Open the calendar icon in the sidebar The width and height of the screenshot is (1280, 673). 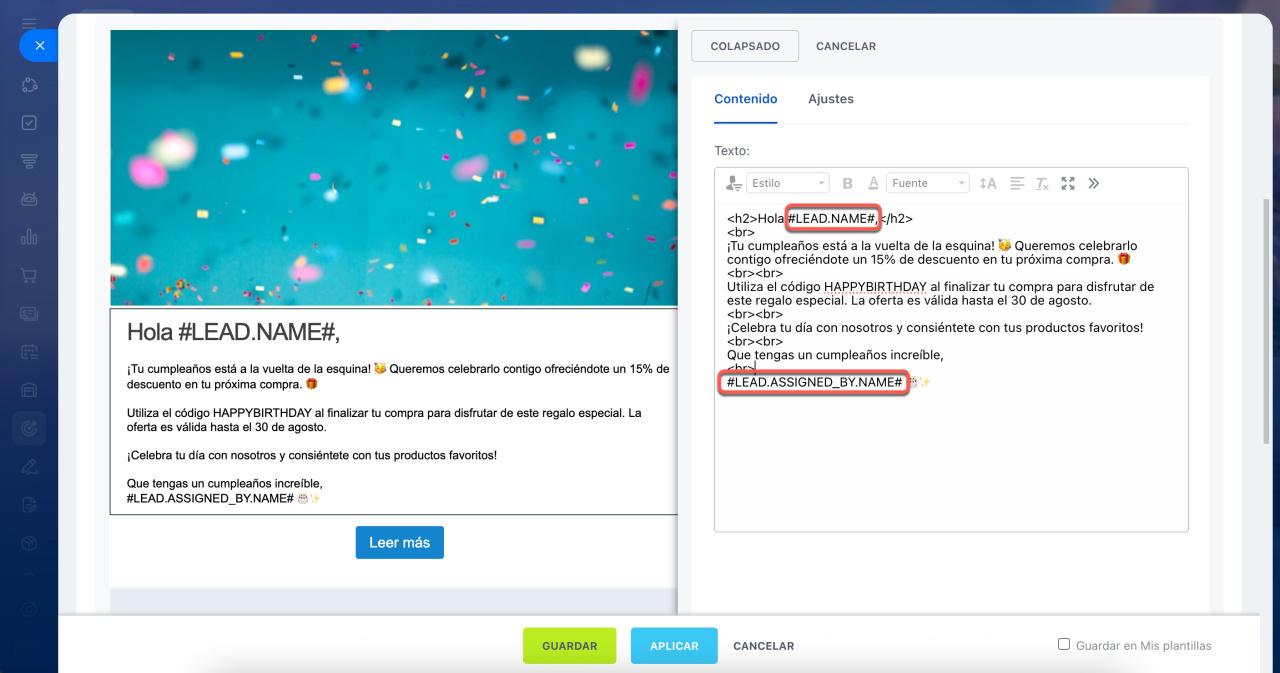29,351
